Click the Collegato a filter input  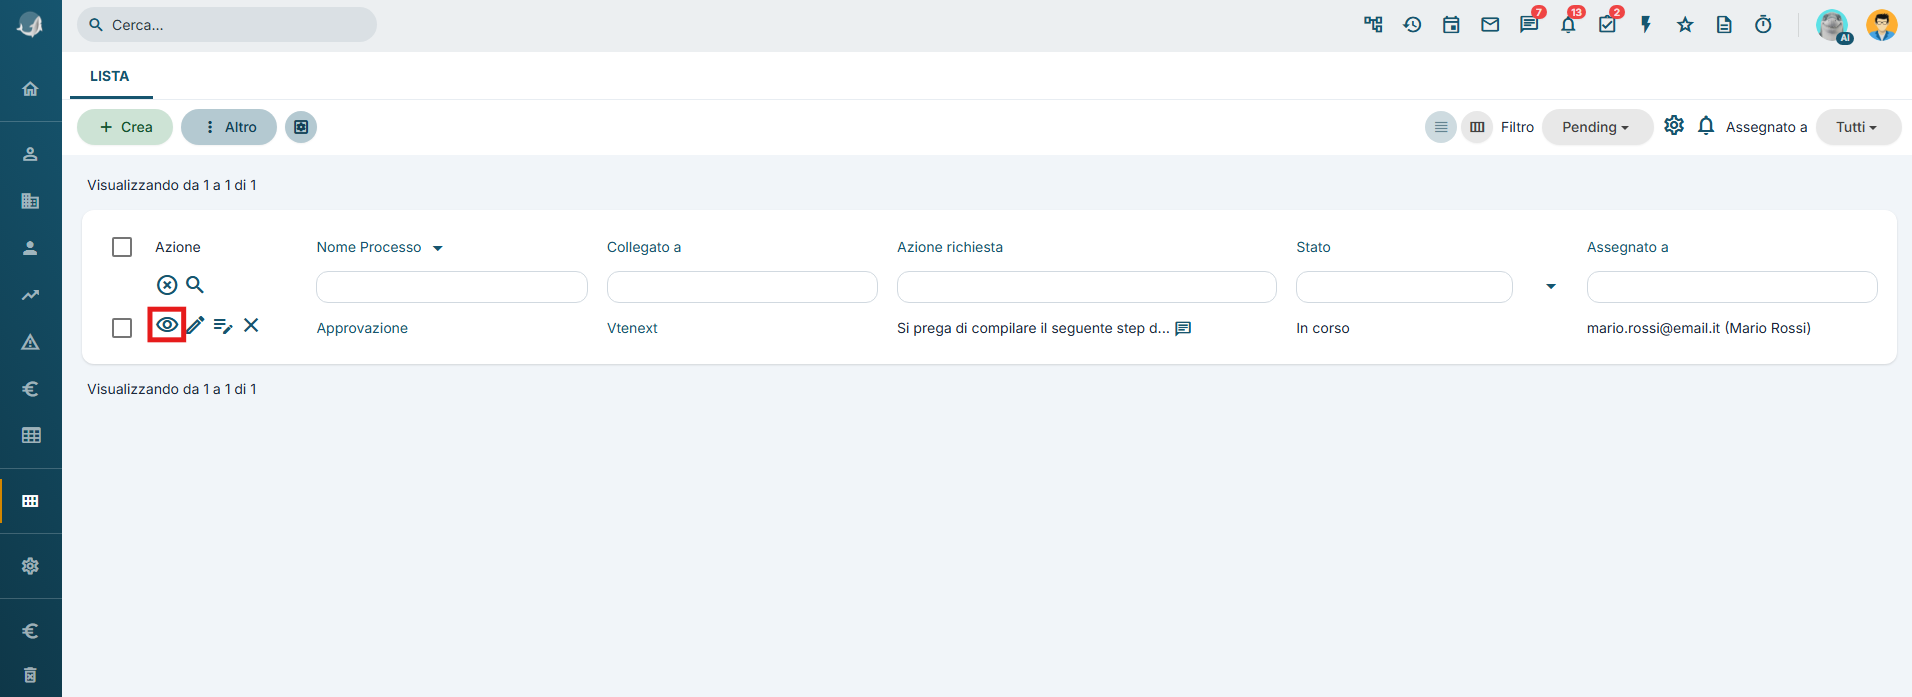[742, 287]
